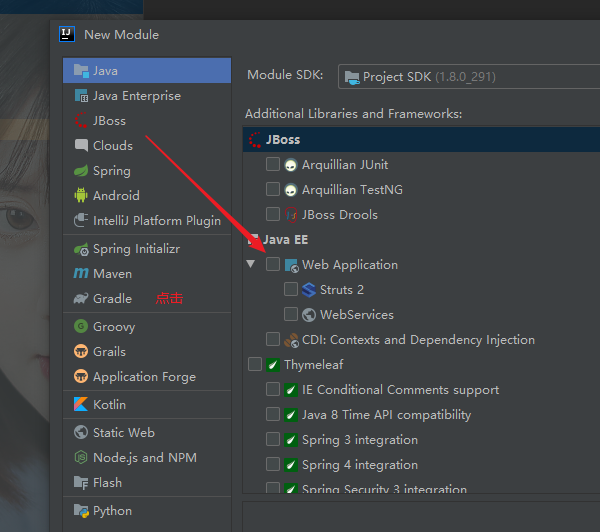Select Java Enterprise module type
Viewport: 600px width, 532px height.
click(136, 96)
